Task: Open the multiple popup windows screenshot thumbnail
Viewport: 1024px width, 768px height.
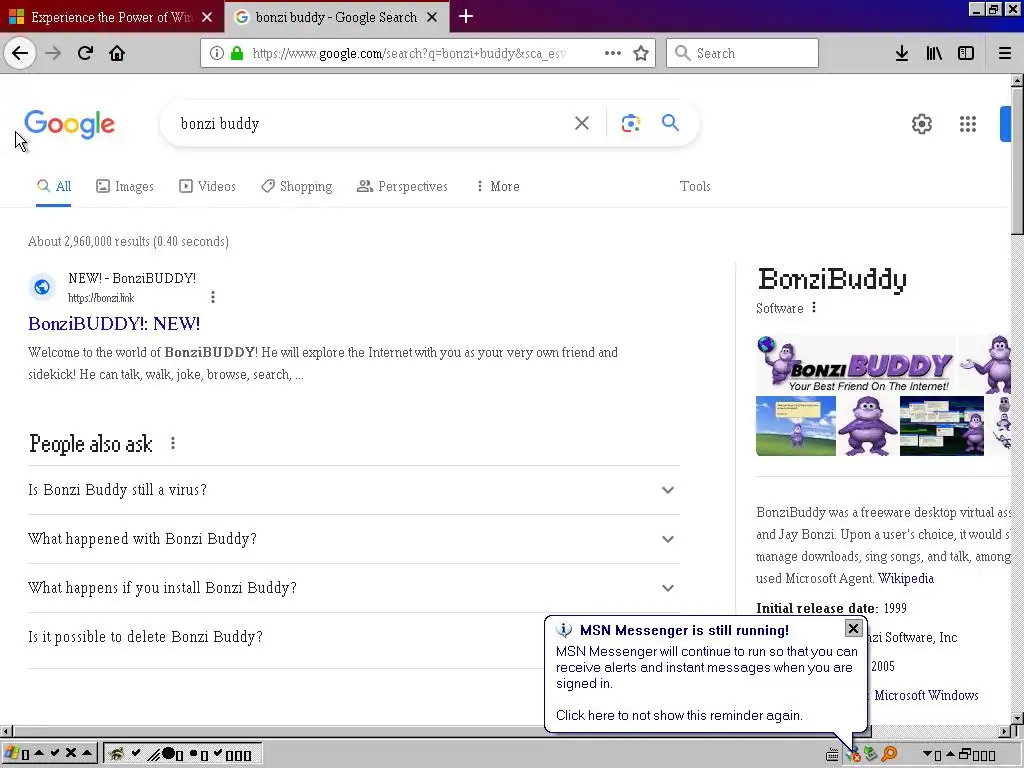Action: coord(942,426)
